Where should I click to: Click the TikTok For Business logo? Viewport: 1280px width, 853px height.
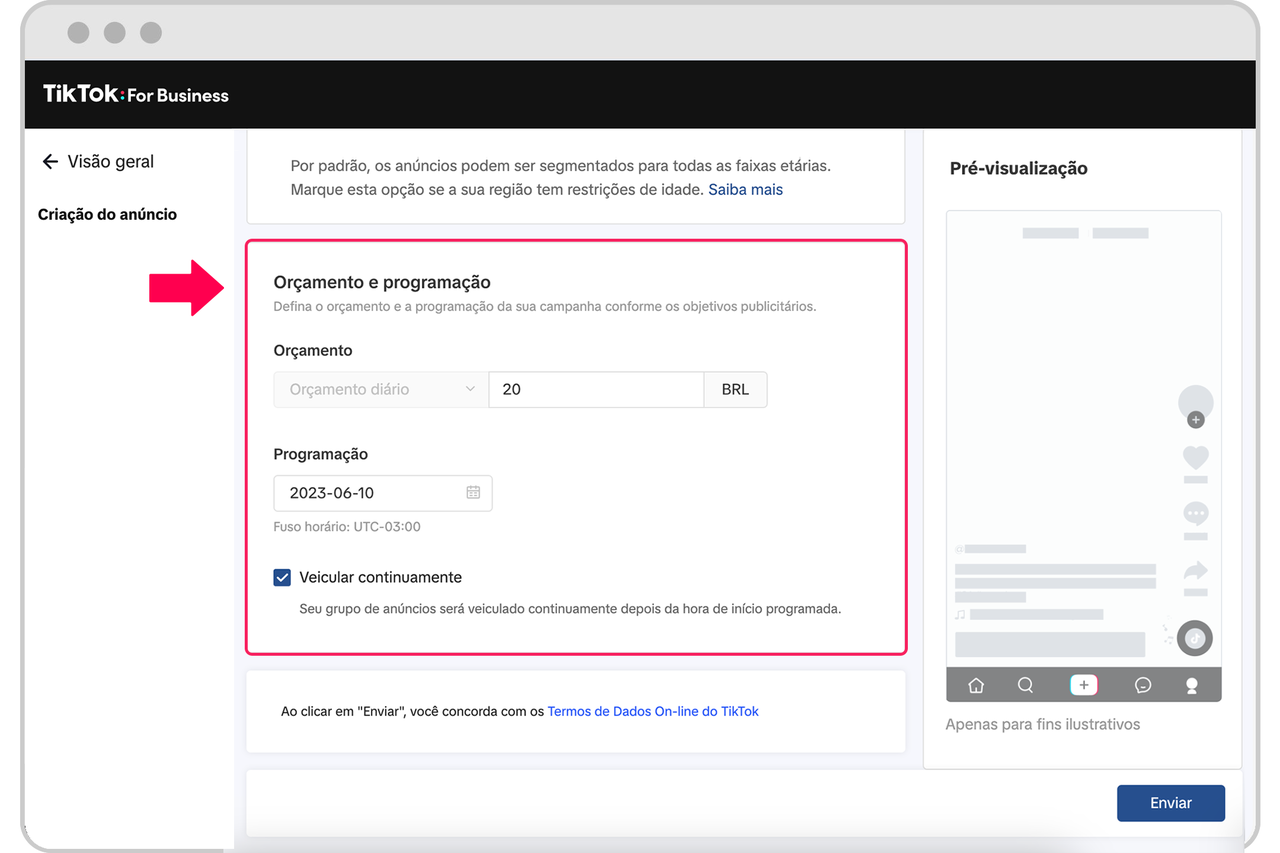pos(136,95)
